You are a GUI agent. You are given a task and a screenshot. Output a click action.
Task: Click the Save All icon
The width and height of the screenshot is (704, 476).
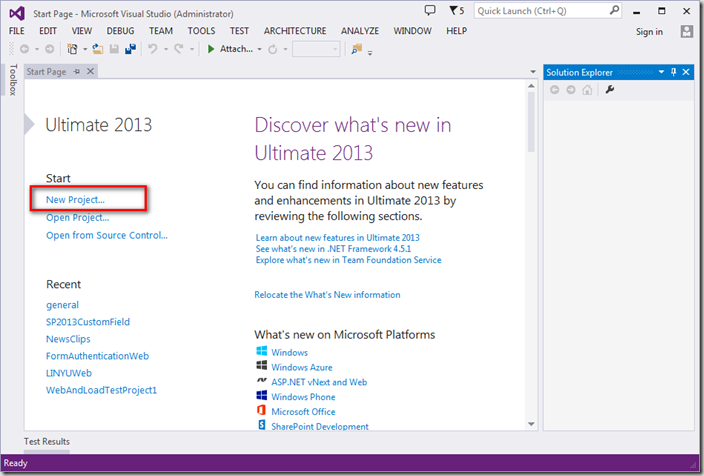(x=130, y=49)
